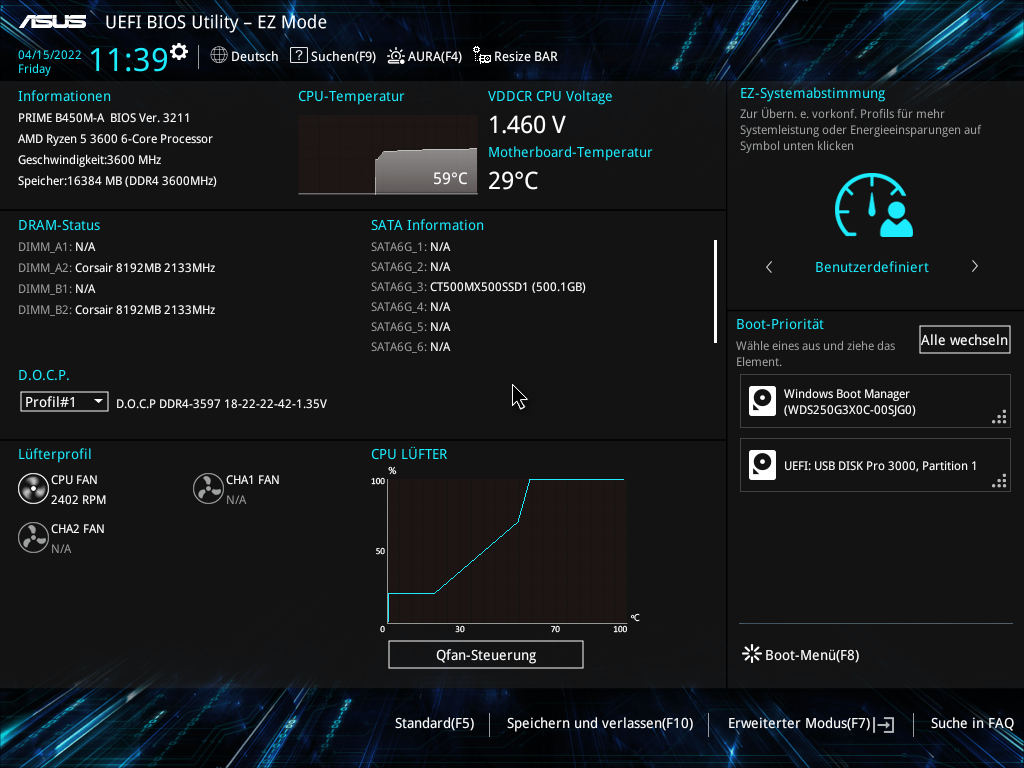Click the SATA6G_1: N/A row
The width and height of the screenshot is (1024, 768).
pyautogui.click(x=410, y=247)
